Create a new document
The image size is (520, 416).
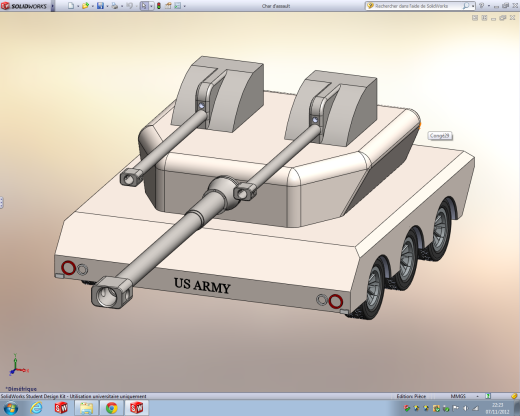click(x=71, y=6)
